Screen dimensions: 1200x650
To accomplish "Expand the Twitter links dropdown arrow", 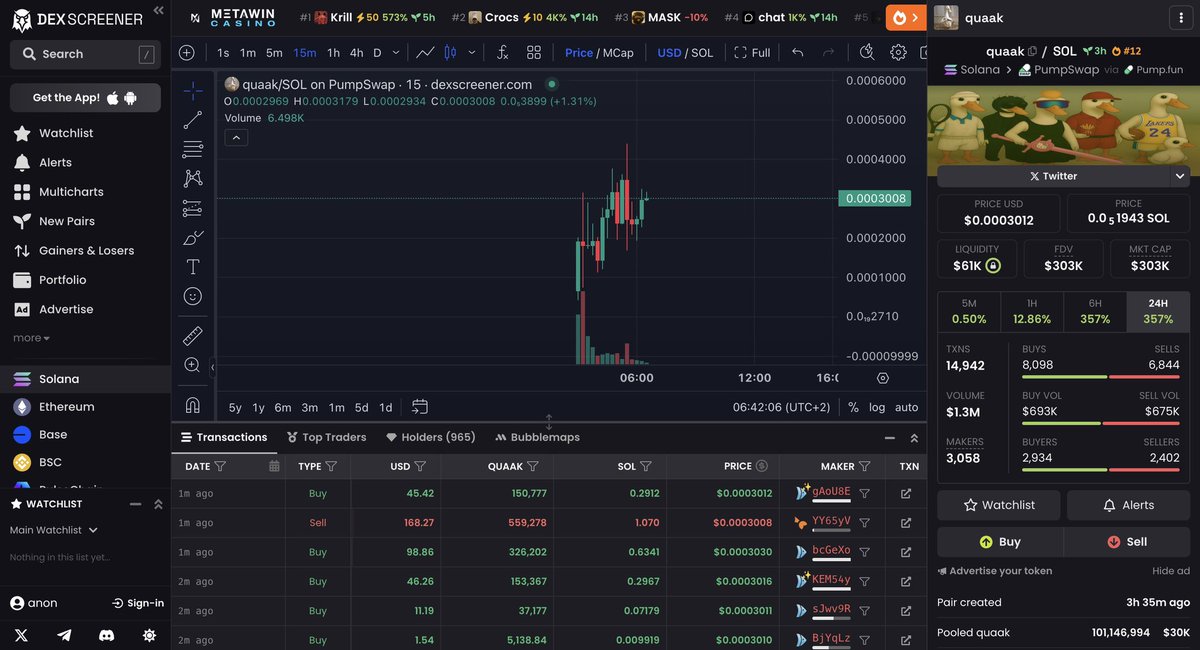I will pos(1180,176).
